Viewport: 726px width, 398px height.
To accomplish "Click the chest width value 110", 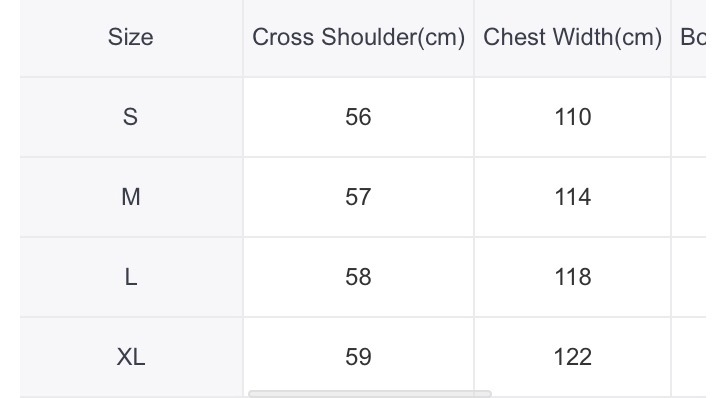I will point(573,117).
